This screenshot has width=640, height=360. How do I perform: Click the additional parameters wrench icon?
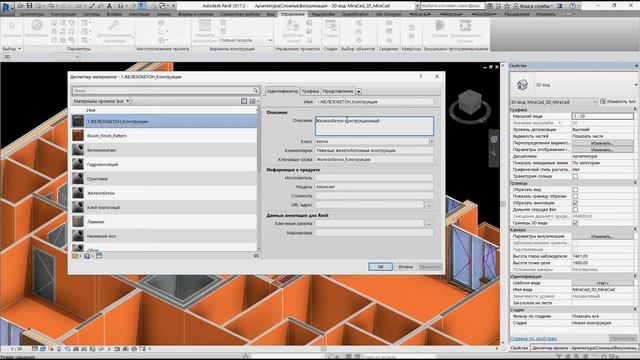(x=114, y=25)
